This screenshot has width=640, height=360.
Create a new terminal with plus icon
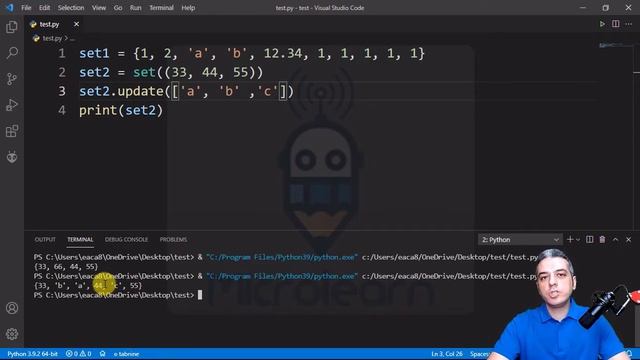coord(570,240)
